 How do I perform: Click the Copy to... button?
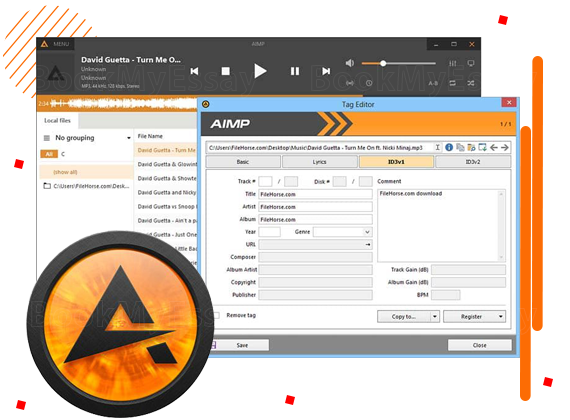(404, 317)
